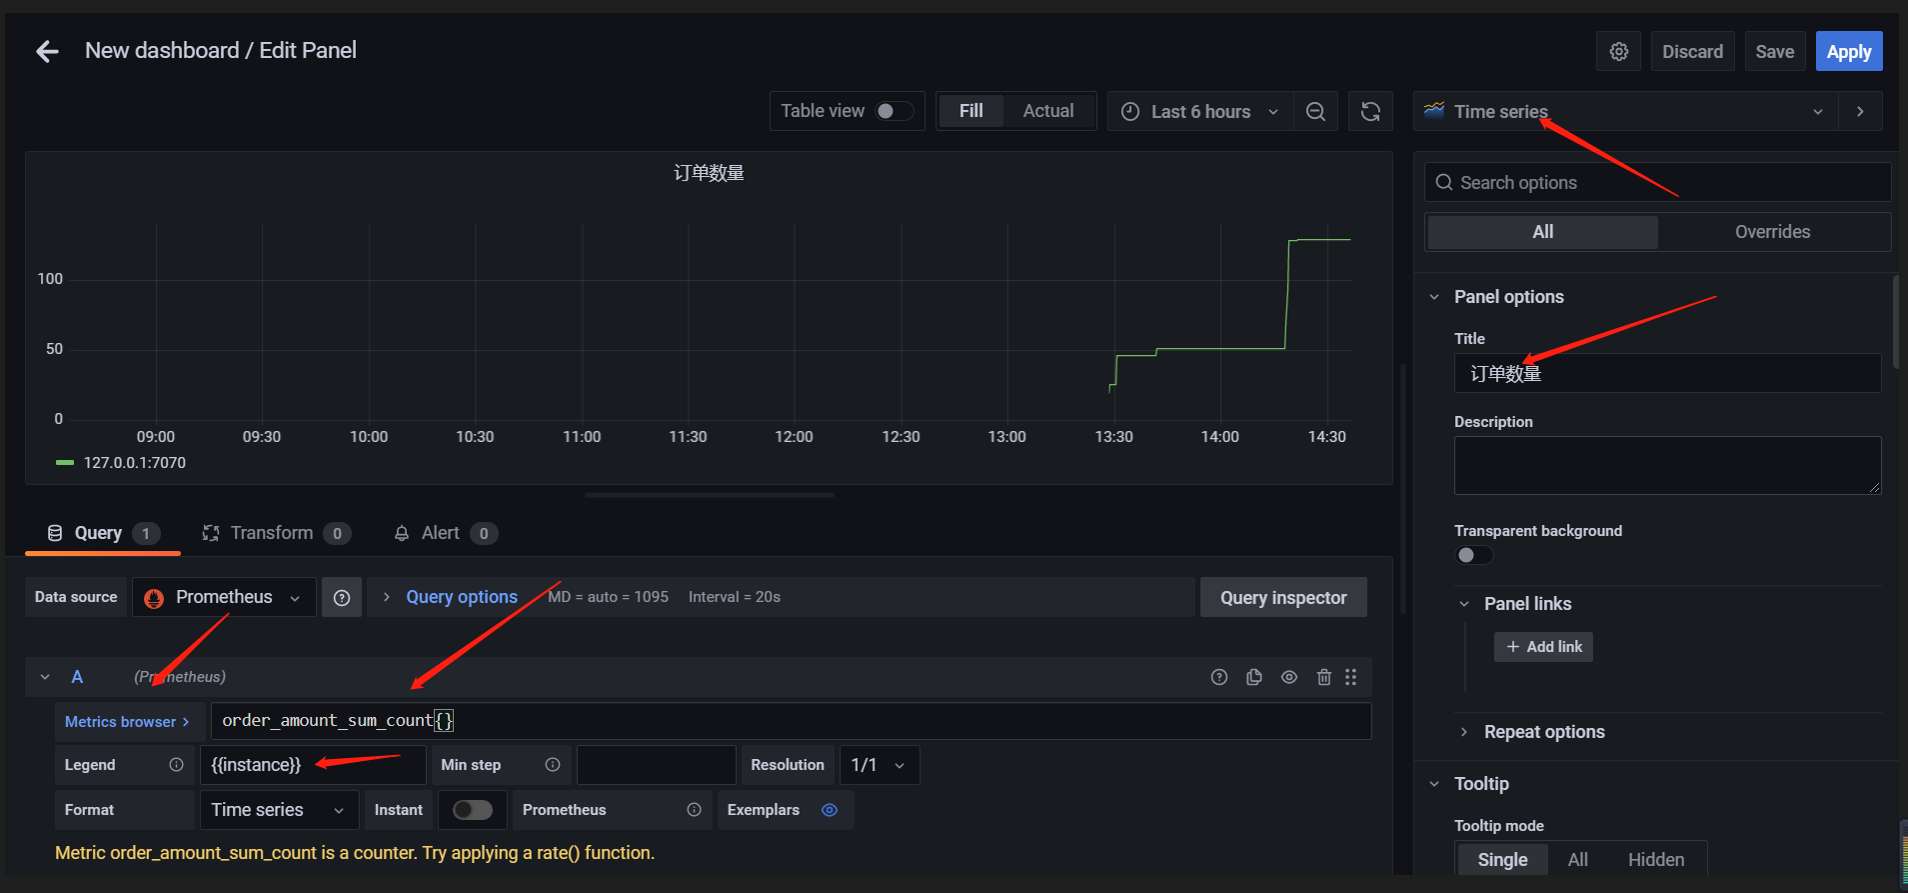Image resolution: width=1908 pixels, height=893 pixels.
Task: Collapse options pane with right chevron
Action: tap(1860, 111)
